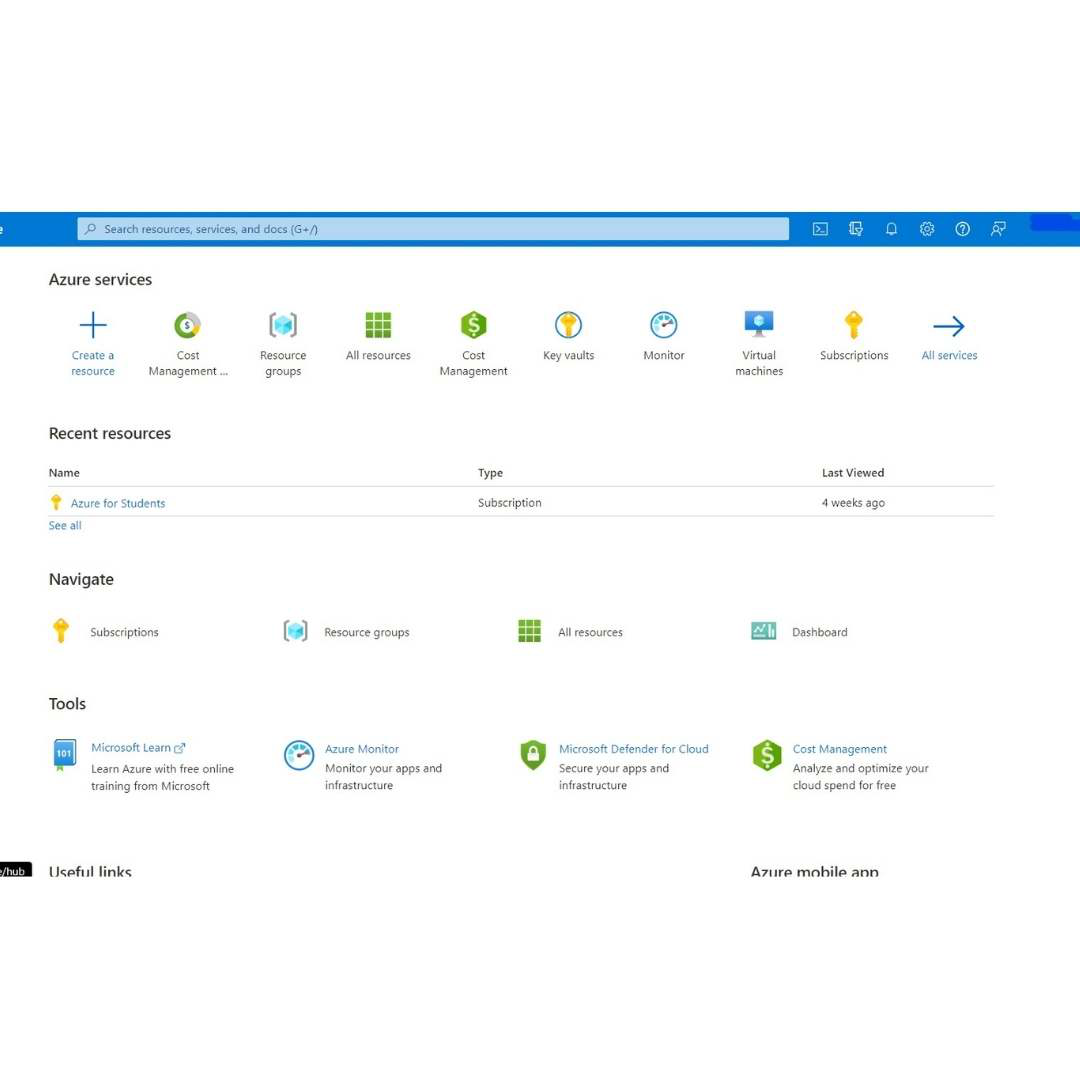Click the 'Subscription' type cell
The image size is (1080, 1080).
(x=510, y=503)
